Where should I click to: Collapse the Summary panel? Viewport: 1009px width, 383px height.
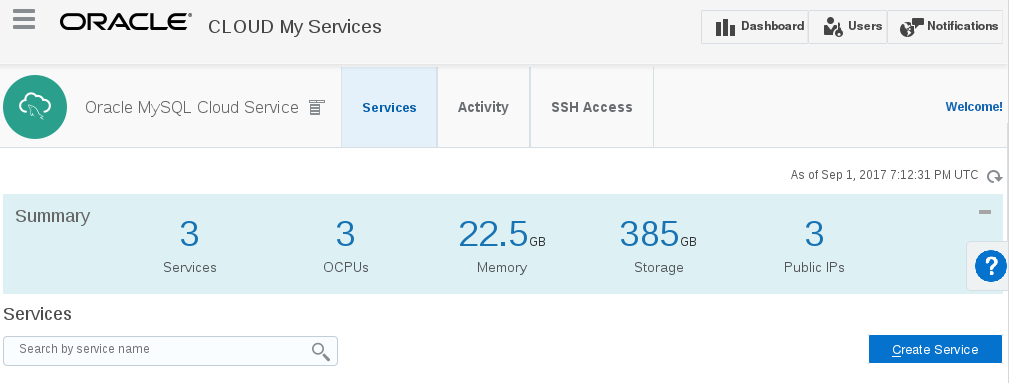985,212
